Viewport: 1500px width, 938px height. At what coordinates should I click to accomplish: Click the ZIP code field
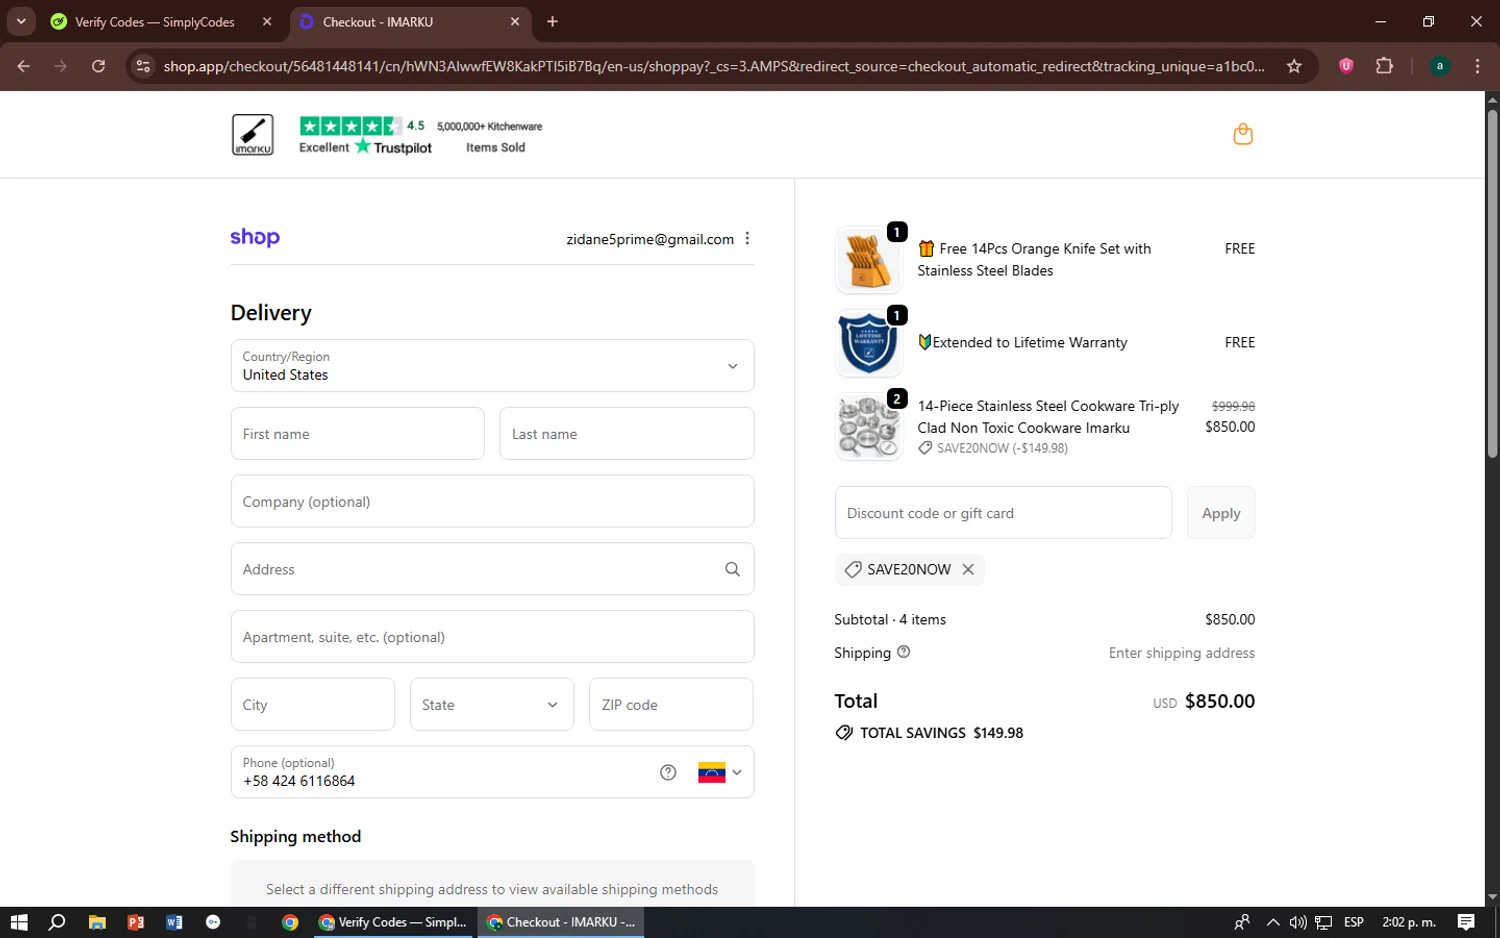click(671, 704)
